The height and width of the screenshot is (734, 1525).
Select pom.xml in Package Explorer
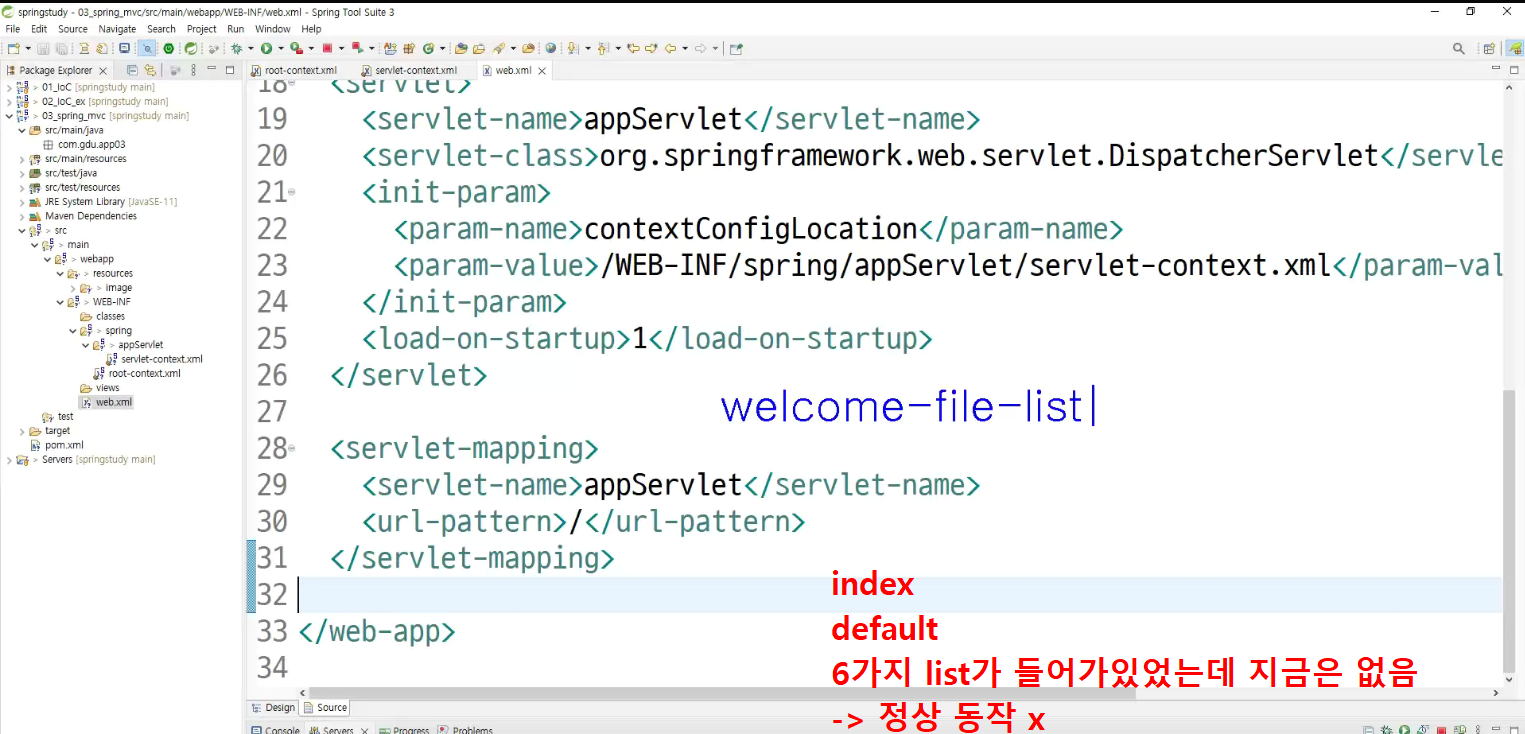(57, 445)
